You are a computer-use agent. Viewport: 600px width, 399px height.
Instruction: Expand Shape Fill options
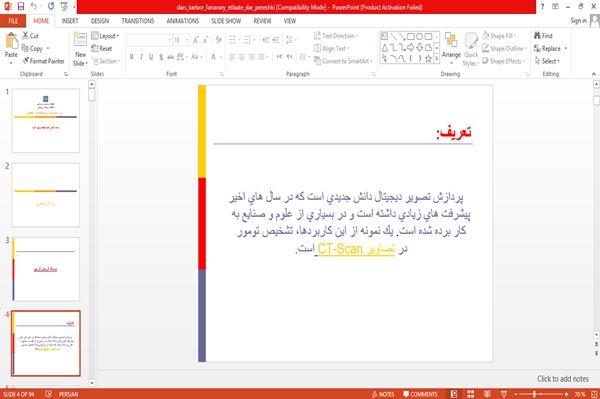[499, 36]
